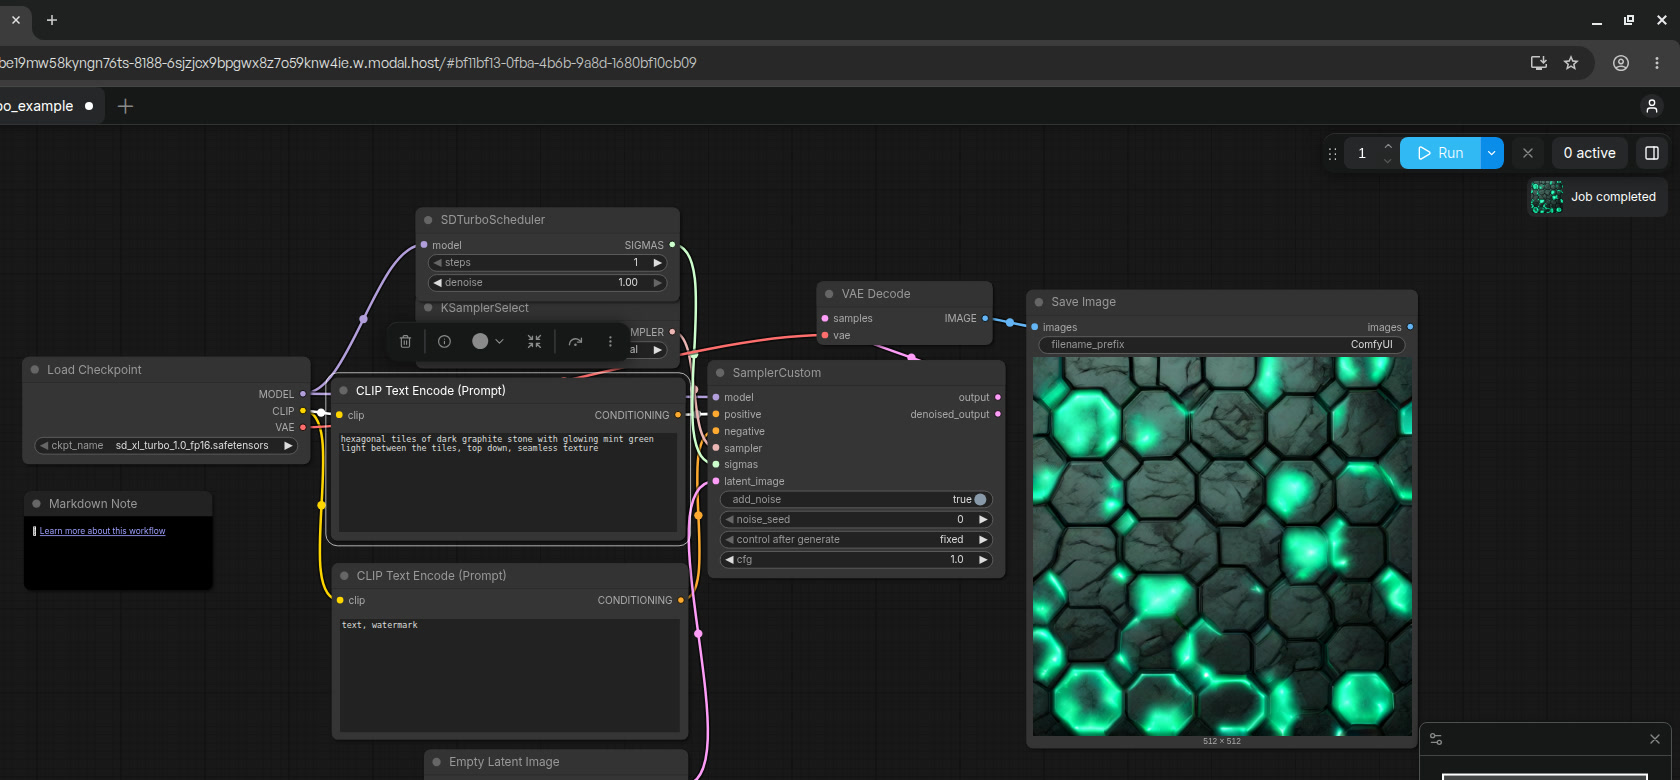Click the SIGMAS output port on SDTurboScheduler
This screenshot has width=1680, height=780.
672,245
